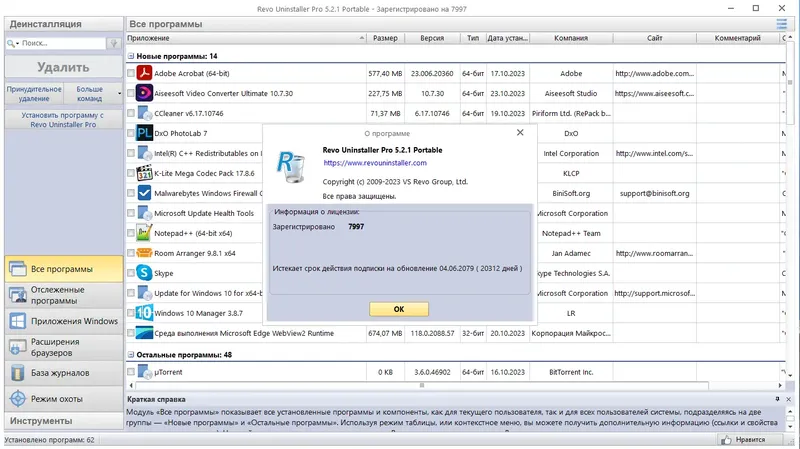Click the Удалить button
The width and height of the screenshot is (800, 449).
pos(64,67)
